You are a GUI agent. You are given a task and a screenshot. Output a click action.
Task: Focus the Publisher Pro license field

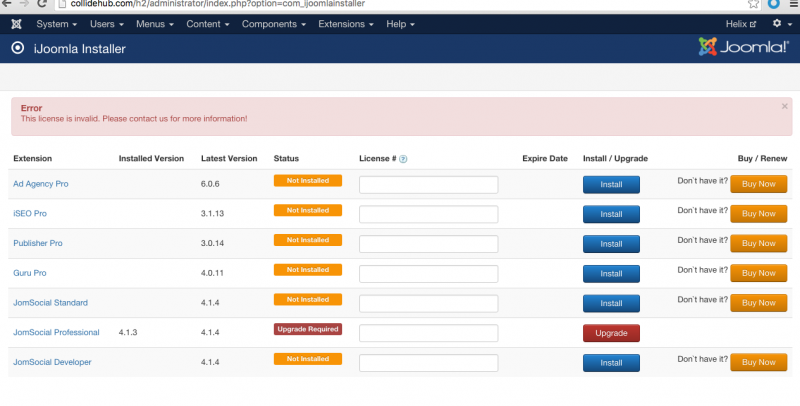[429, 244]
